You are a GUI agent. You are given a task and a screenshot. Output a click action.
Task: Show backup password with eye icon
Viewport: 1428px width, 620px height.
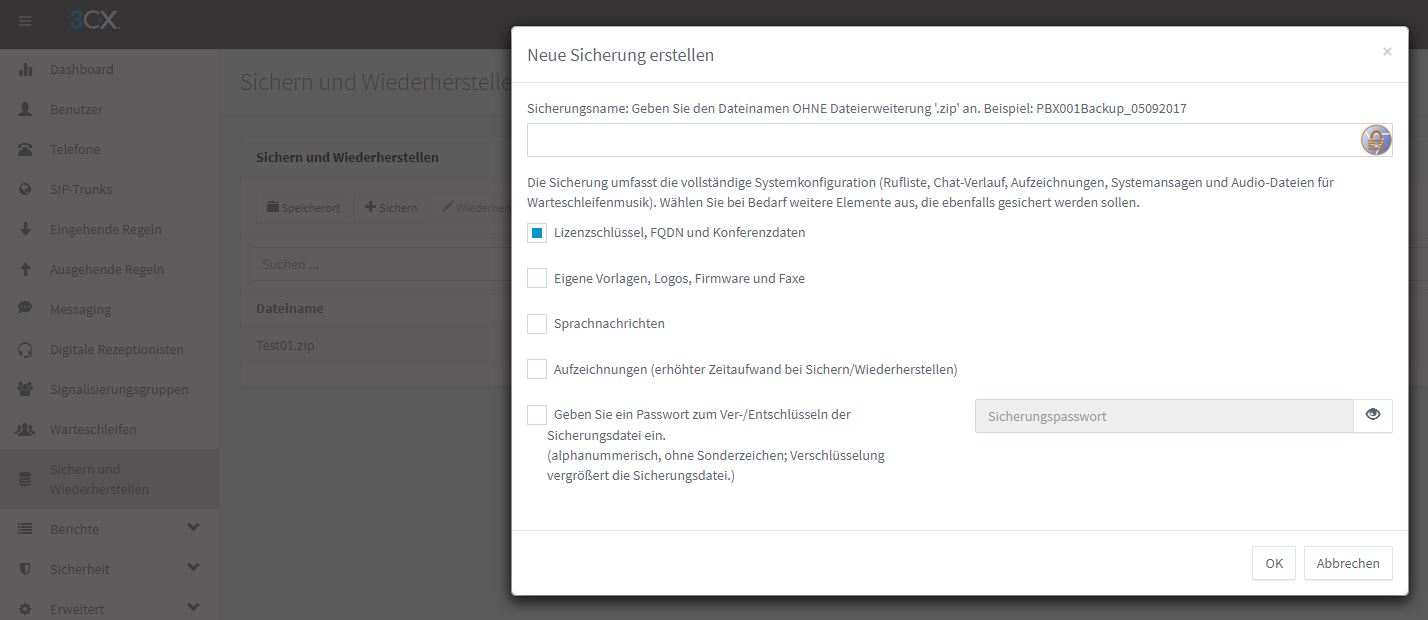point(1372,415)
